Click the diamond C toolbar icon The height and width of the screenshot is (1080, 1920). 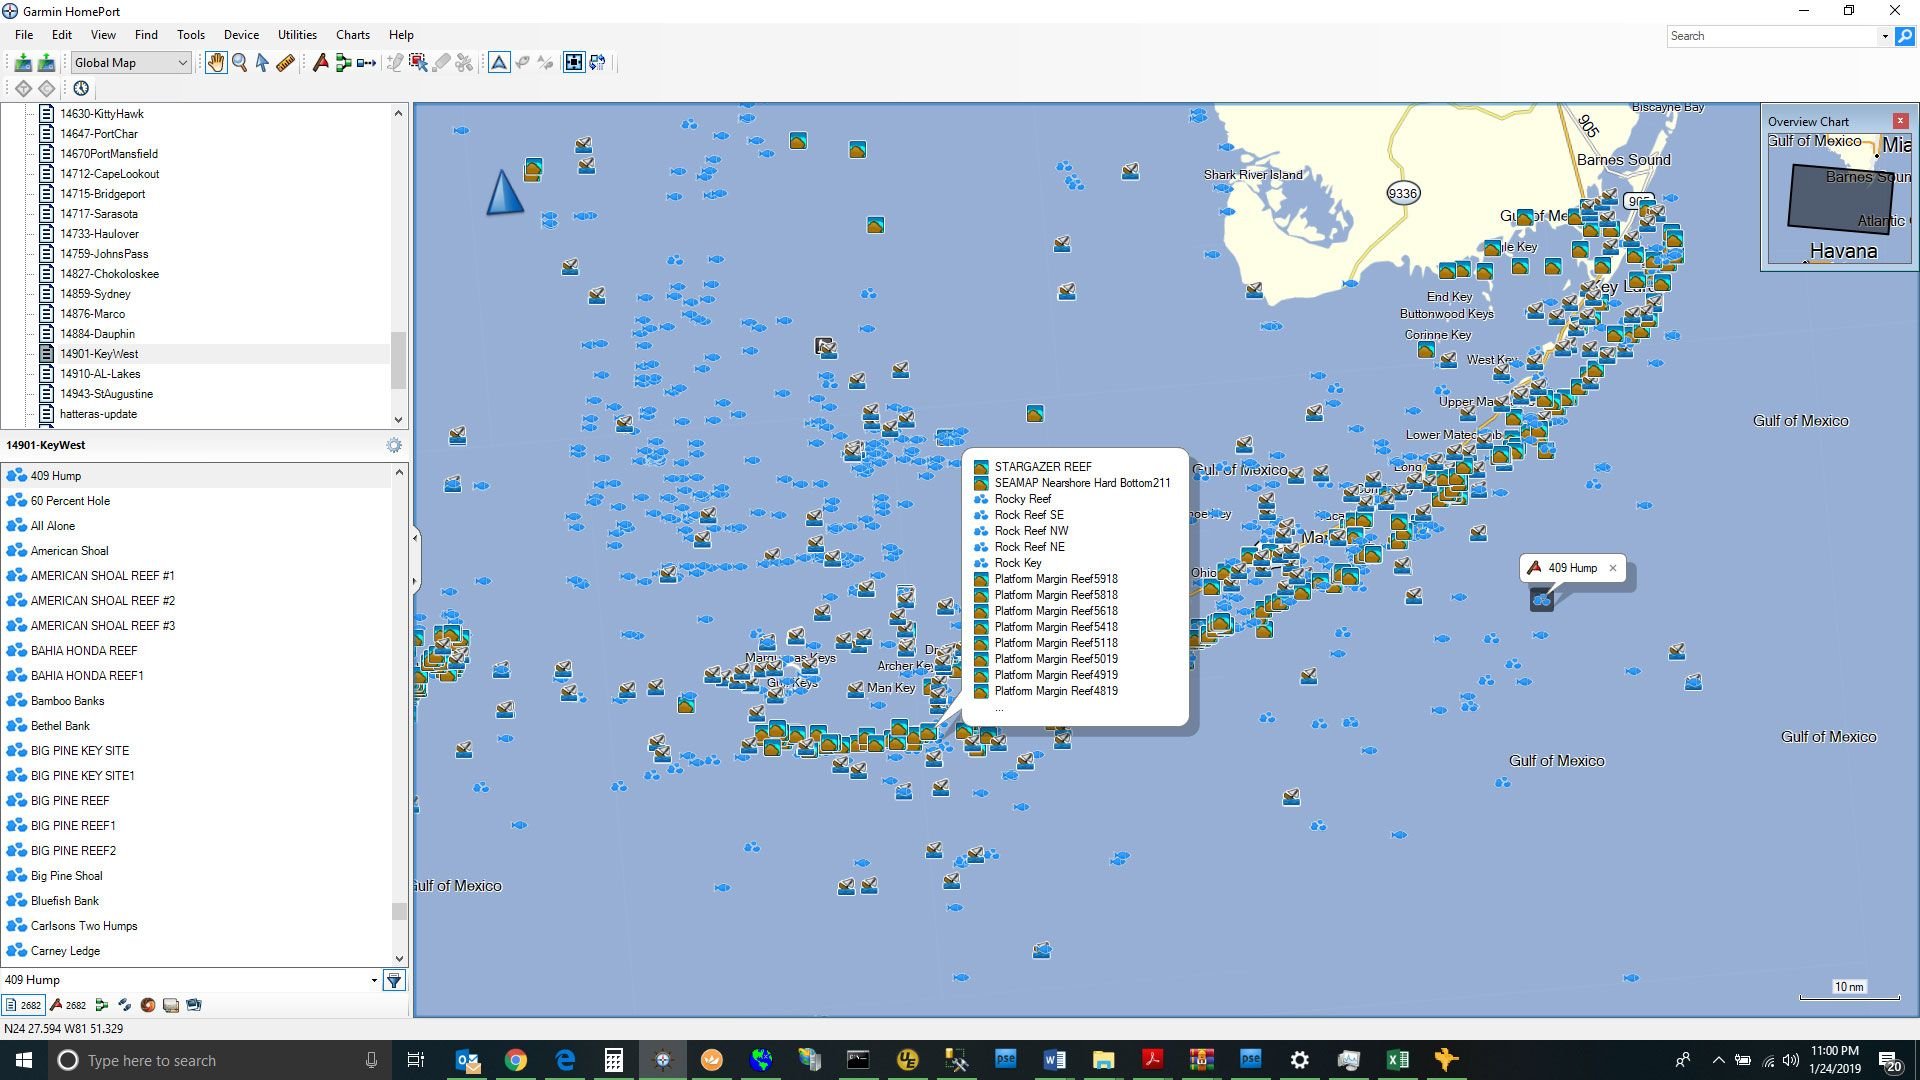click(47, 89)
